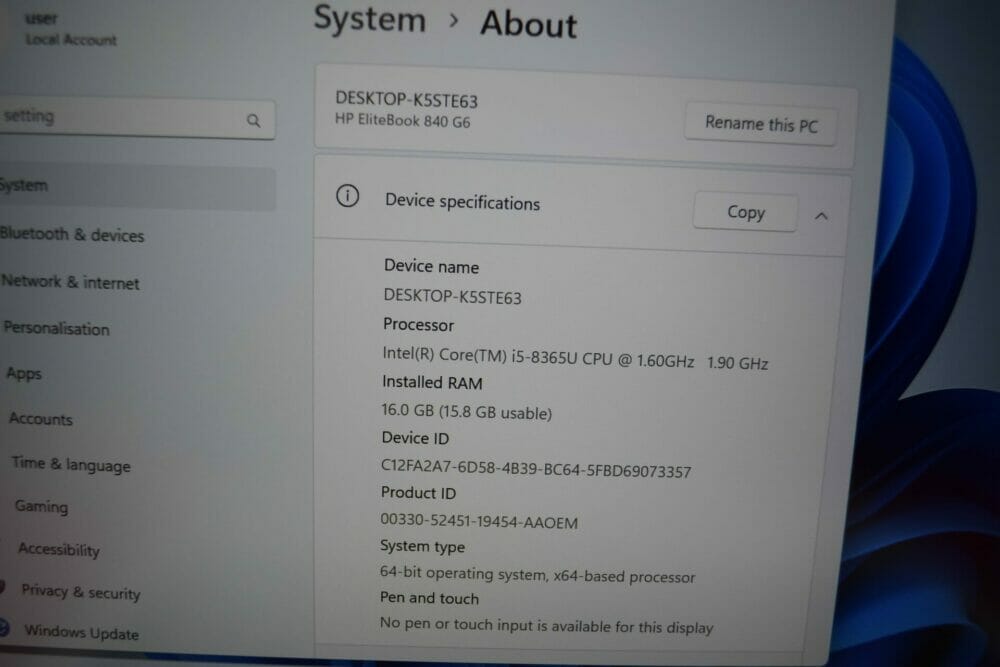Collapse the Device specifications section chevron
The image size is (1000, 667).
coord(821,216)
